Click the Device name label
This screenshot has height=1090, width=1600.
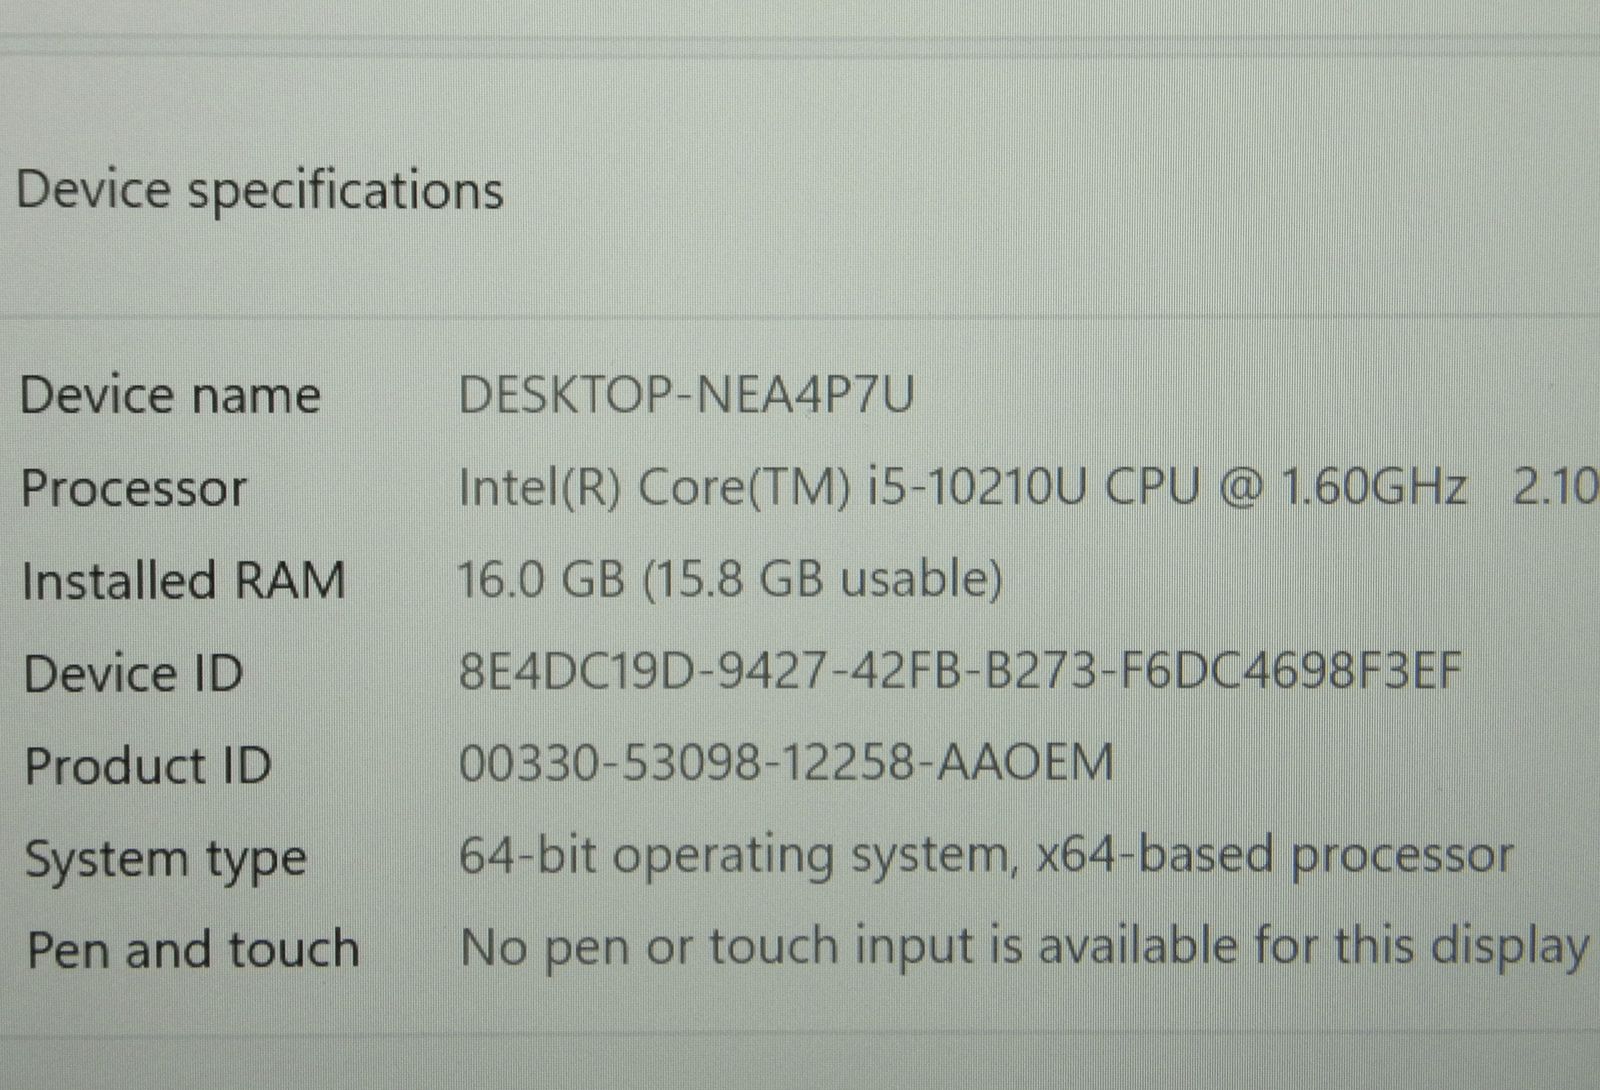point(170,395)
